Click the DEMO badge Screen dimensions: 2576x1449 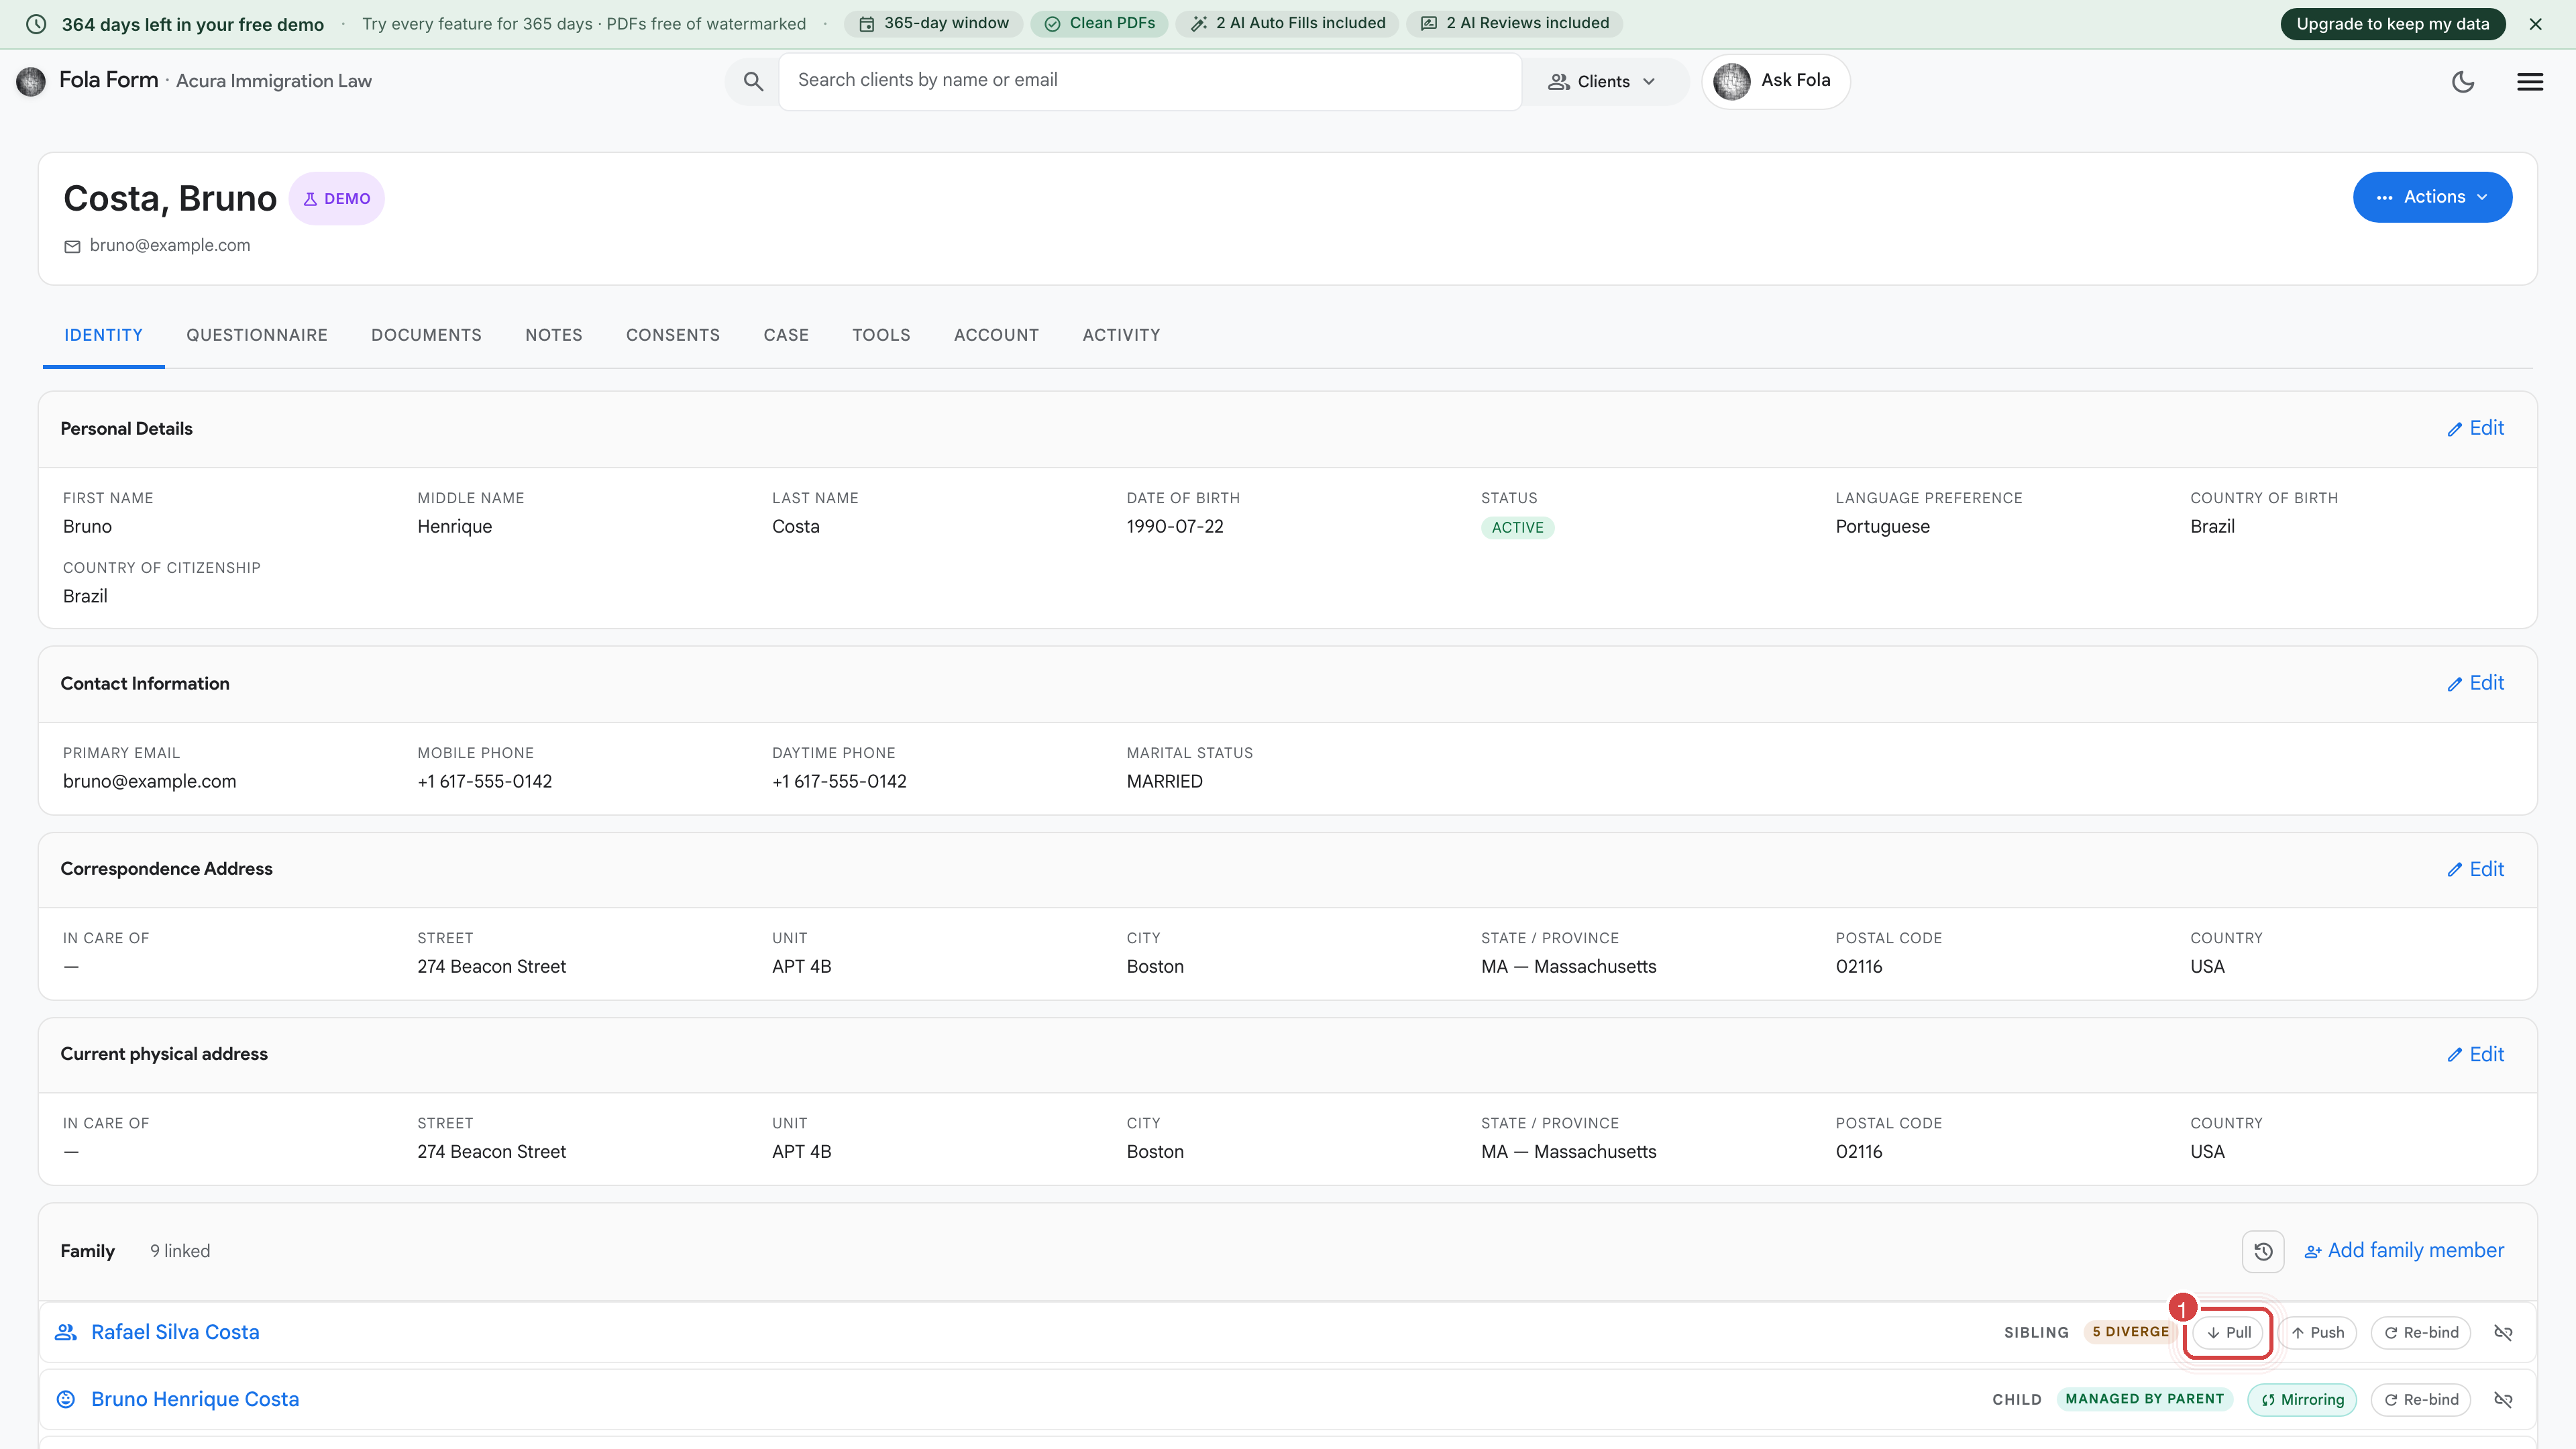337,198
